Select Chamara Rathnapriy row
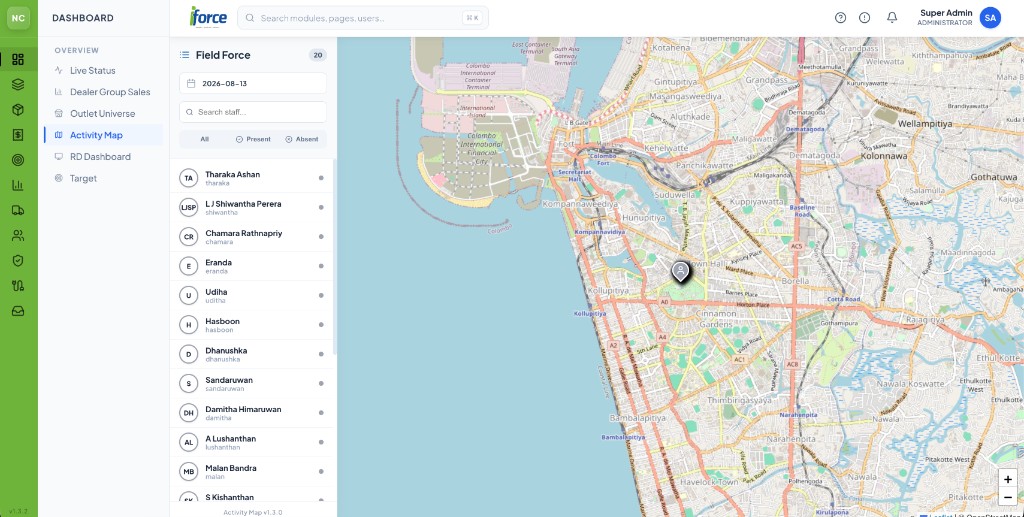Image resolution: width=1024 pixels, height=517 pixels. coord(251,236)
